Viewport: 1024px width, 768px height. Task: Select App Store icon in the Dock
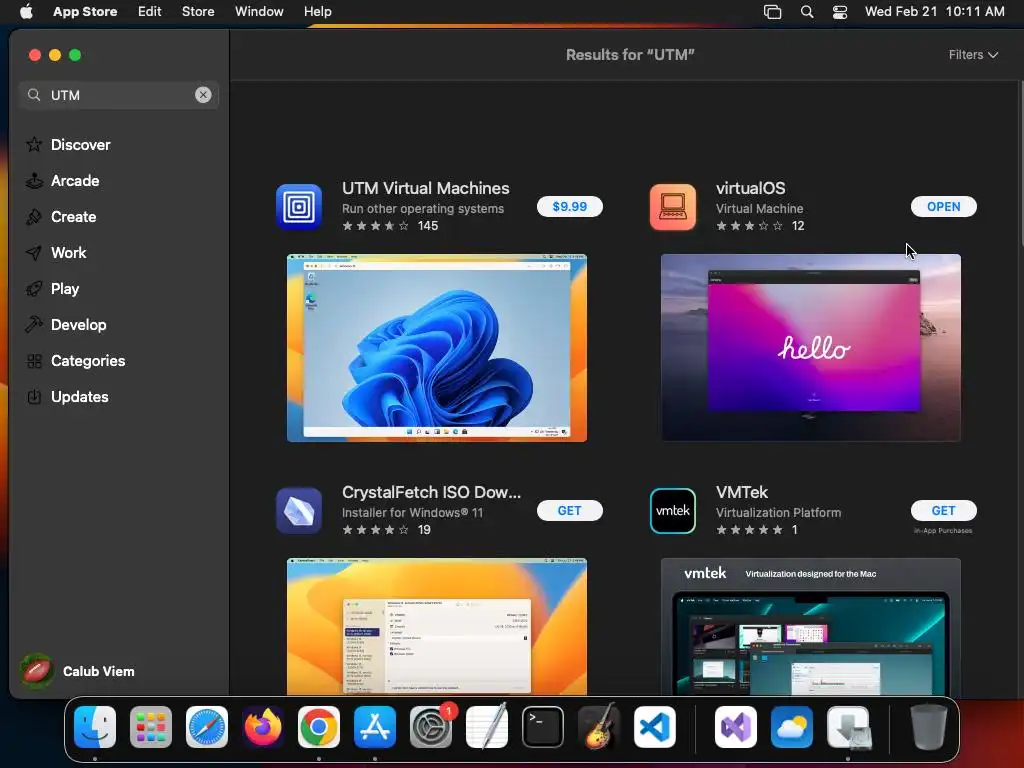tap(375, 727)
